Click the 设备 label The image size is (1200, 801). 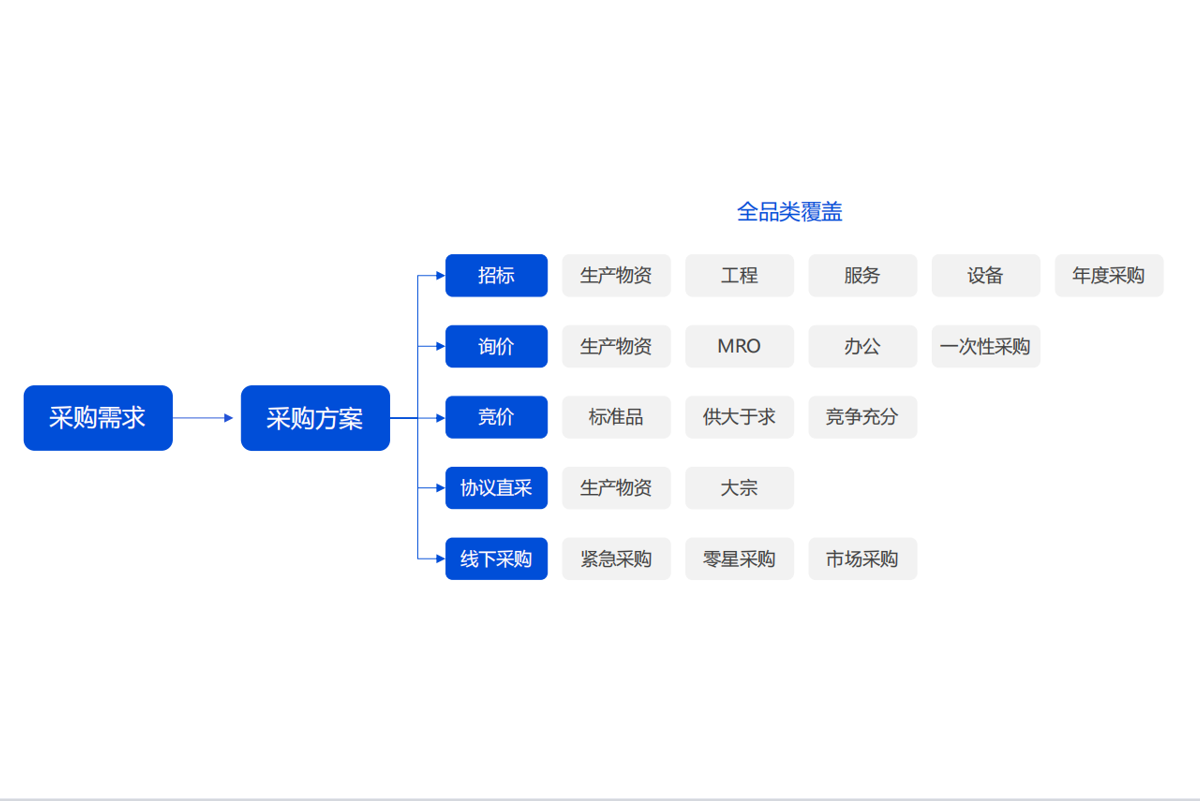coord(986,275)
